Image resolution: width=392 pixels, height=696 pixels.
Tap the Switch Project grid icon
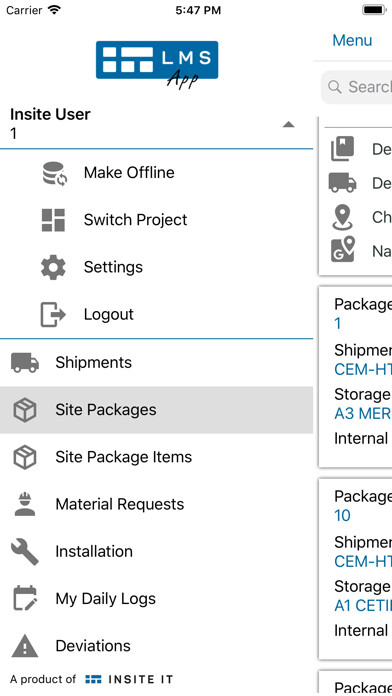point(53,220)
